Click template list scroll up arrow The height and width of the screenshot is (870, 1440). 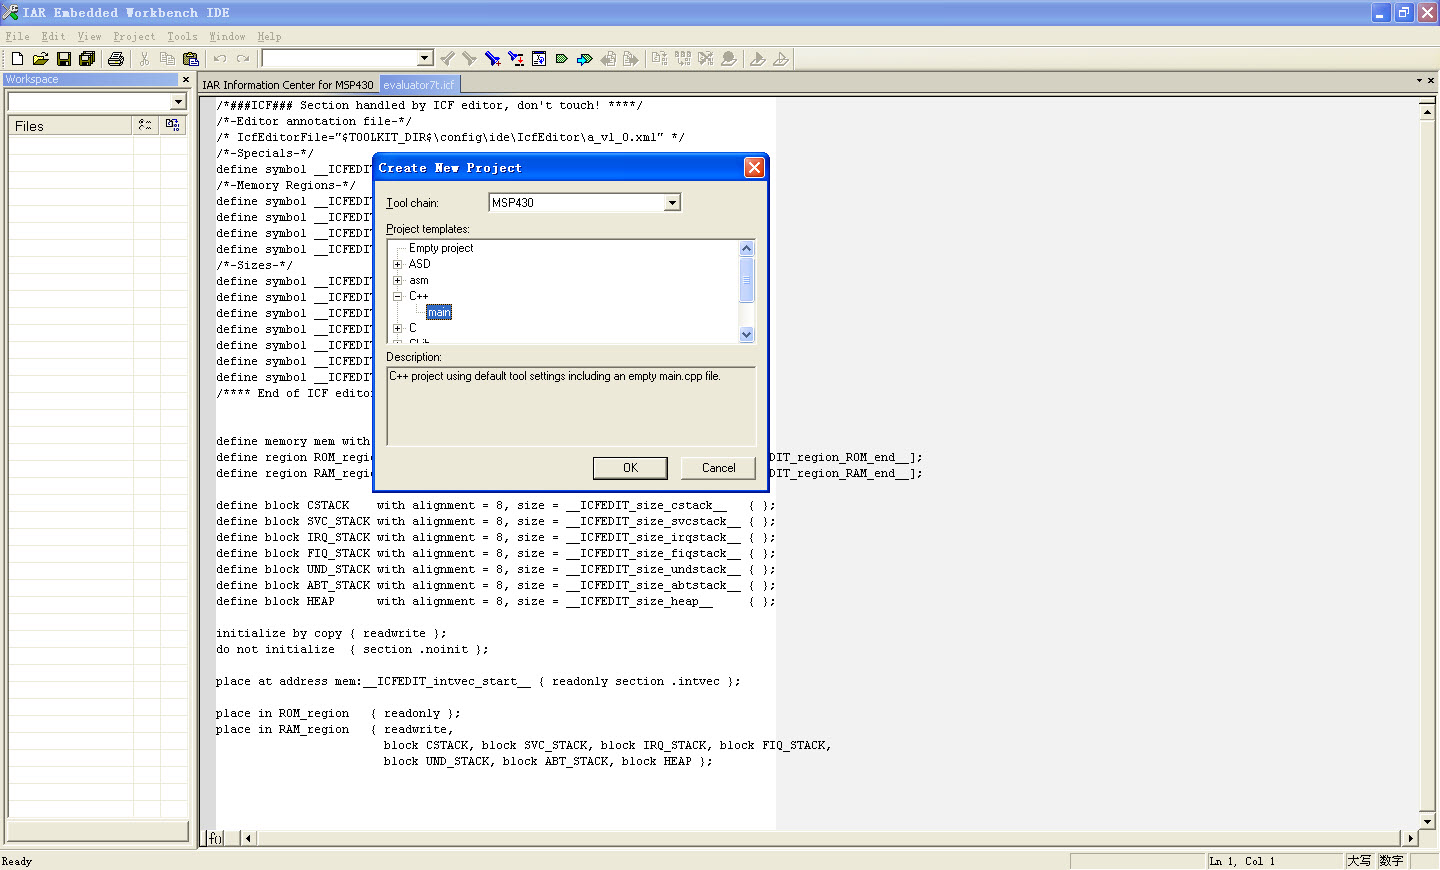pyautogui.click(x=746, y=248)
